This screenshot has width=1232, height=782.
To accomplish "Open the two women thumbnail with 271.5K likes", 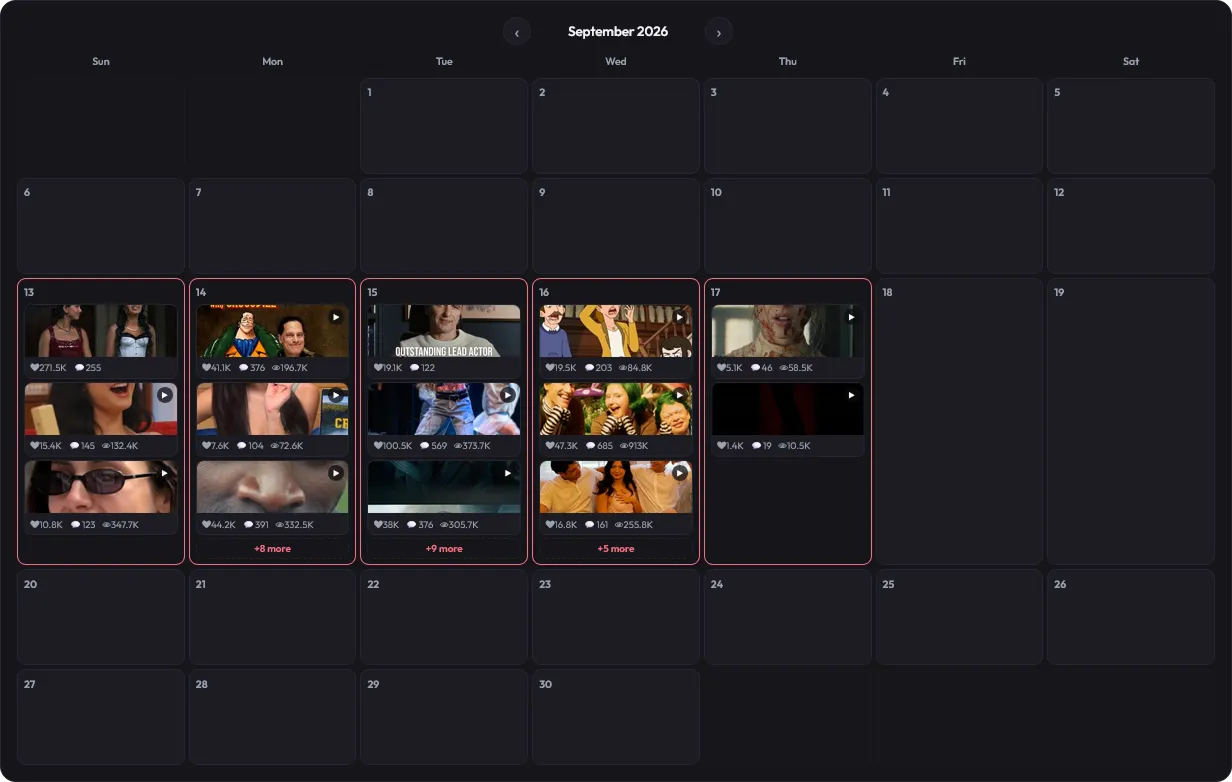I will point(101,331).
